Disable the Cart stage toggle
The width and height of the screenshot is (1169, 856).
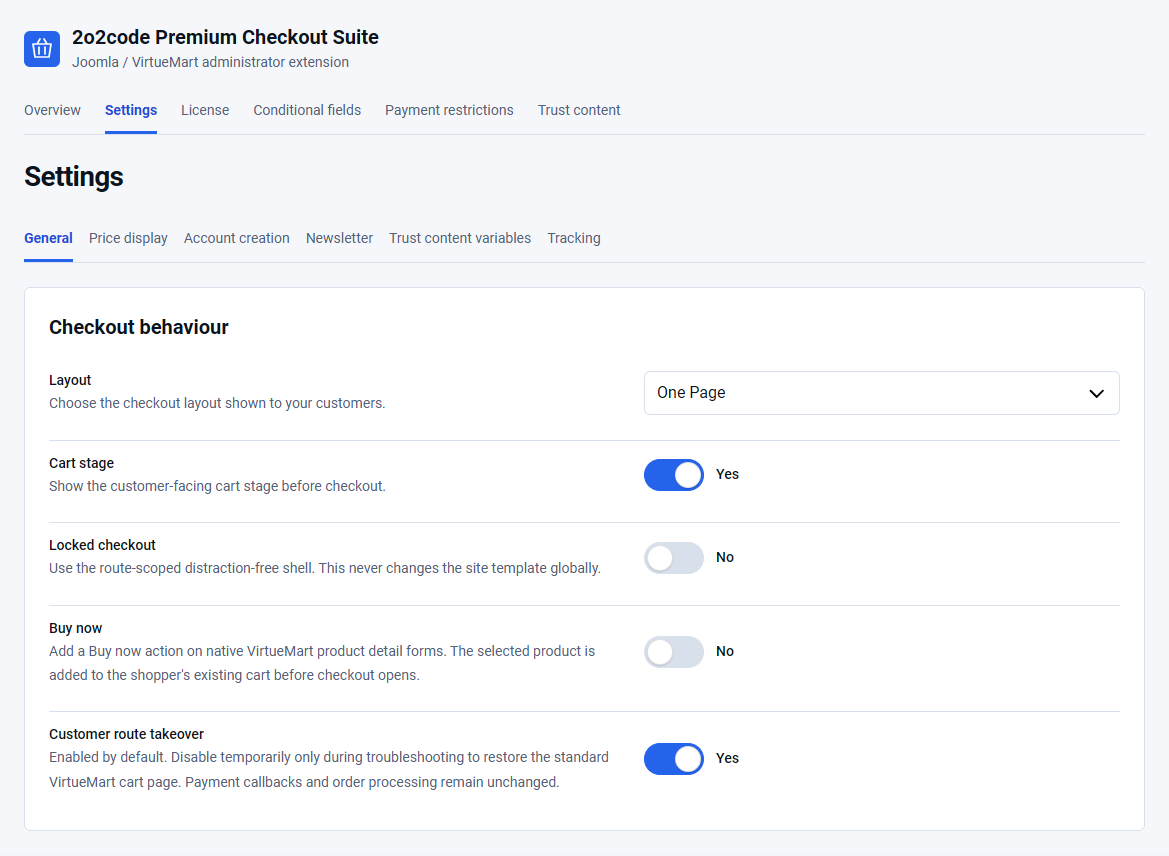pyautogui.click(x=673, y=475)
